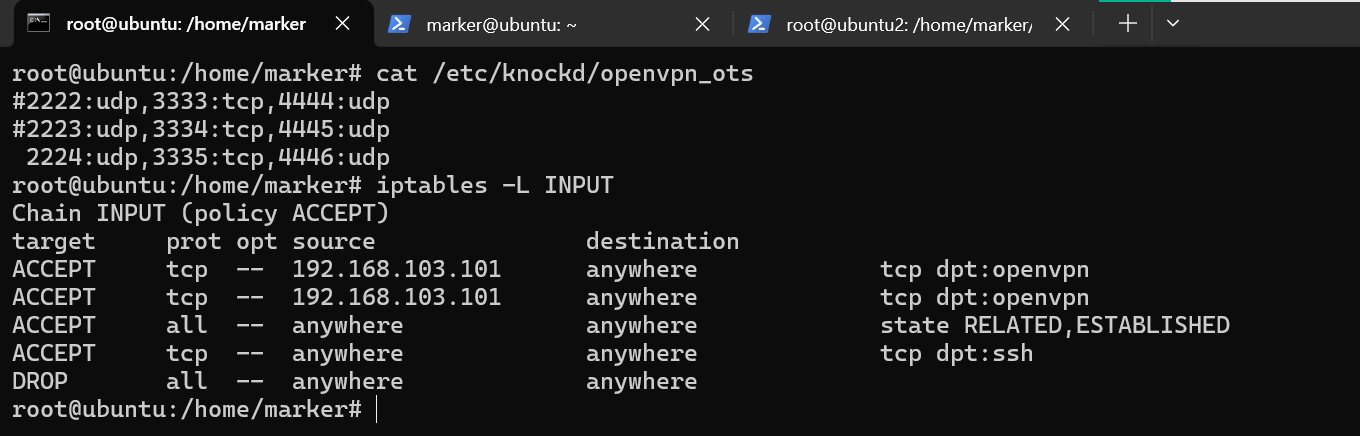
Task: Switch to the marker@ubuntu: ~ tab
Action: coord(501,24)
